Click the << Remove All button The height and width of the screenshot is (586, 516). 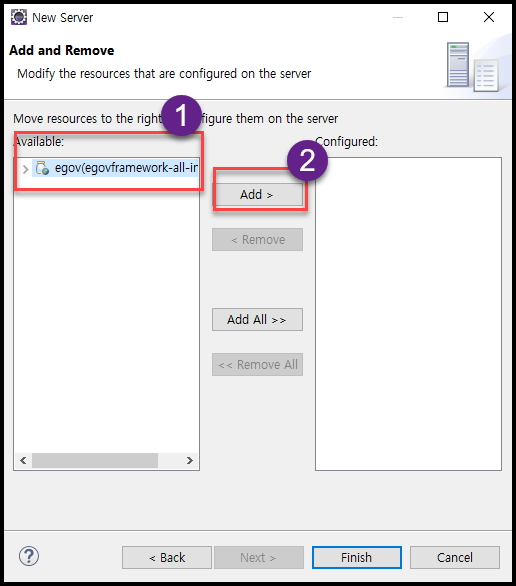point(257,364)
